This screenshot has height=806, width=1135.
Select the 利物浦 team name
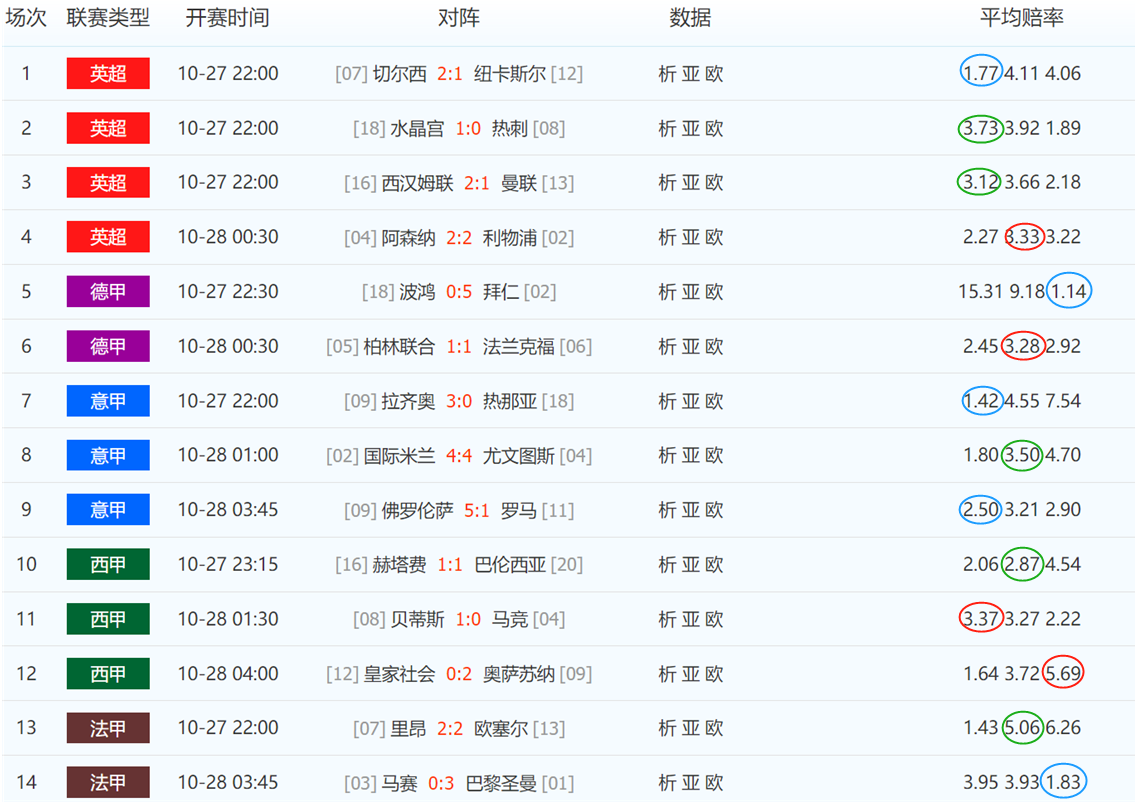tap(510, 237)
